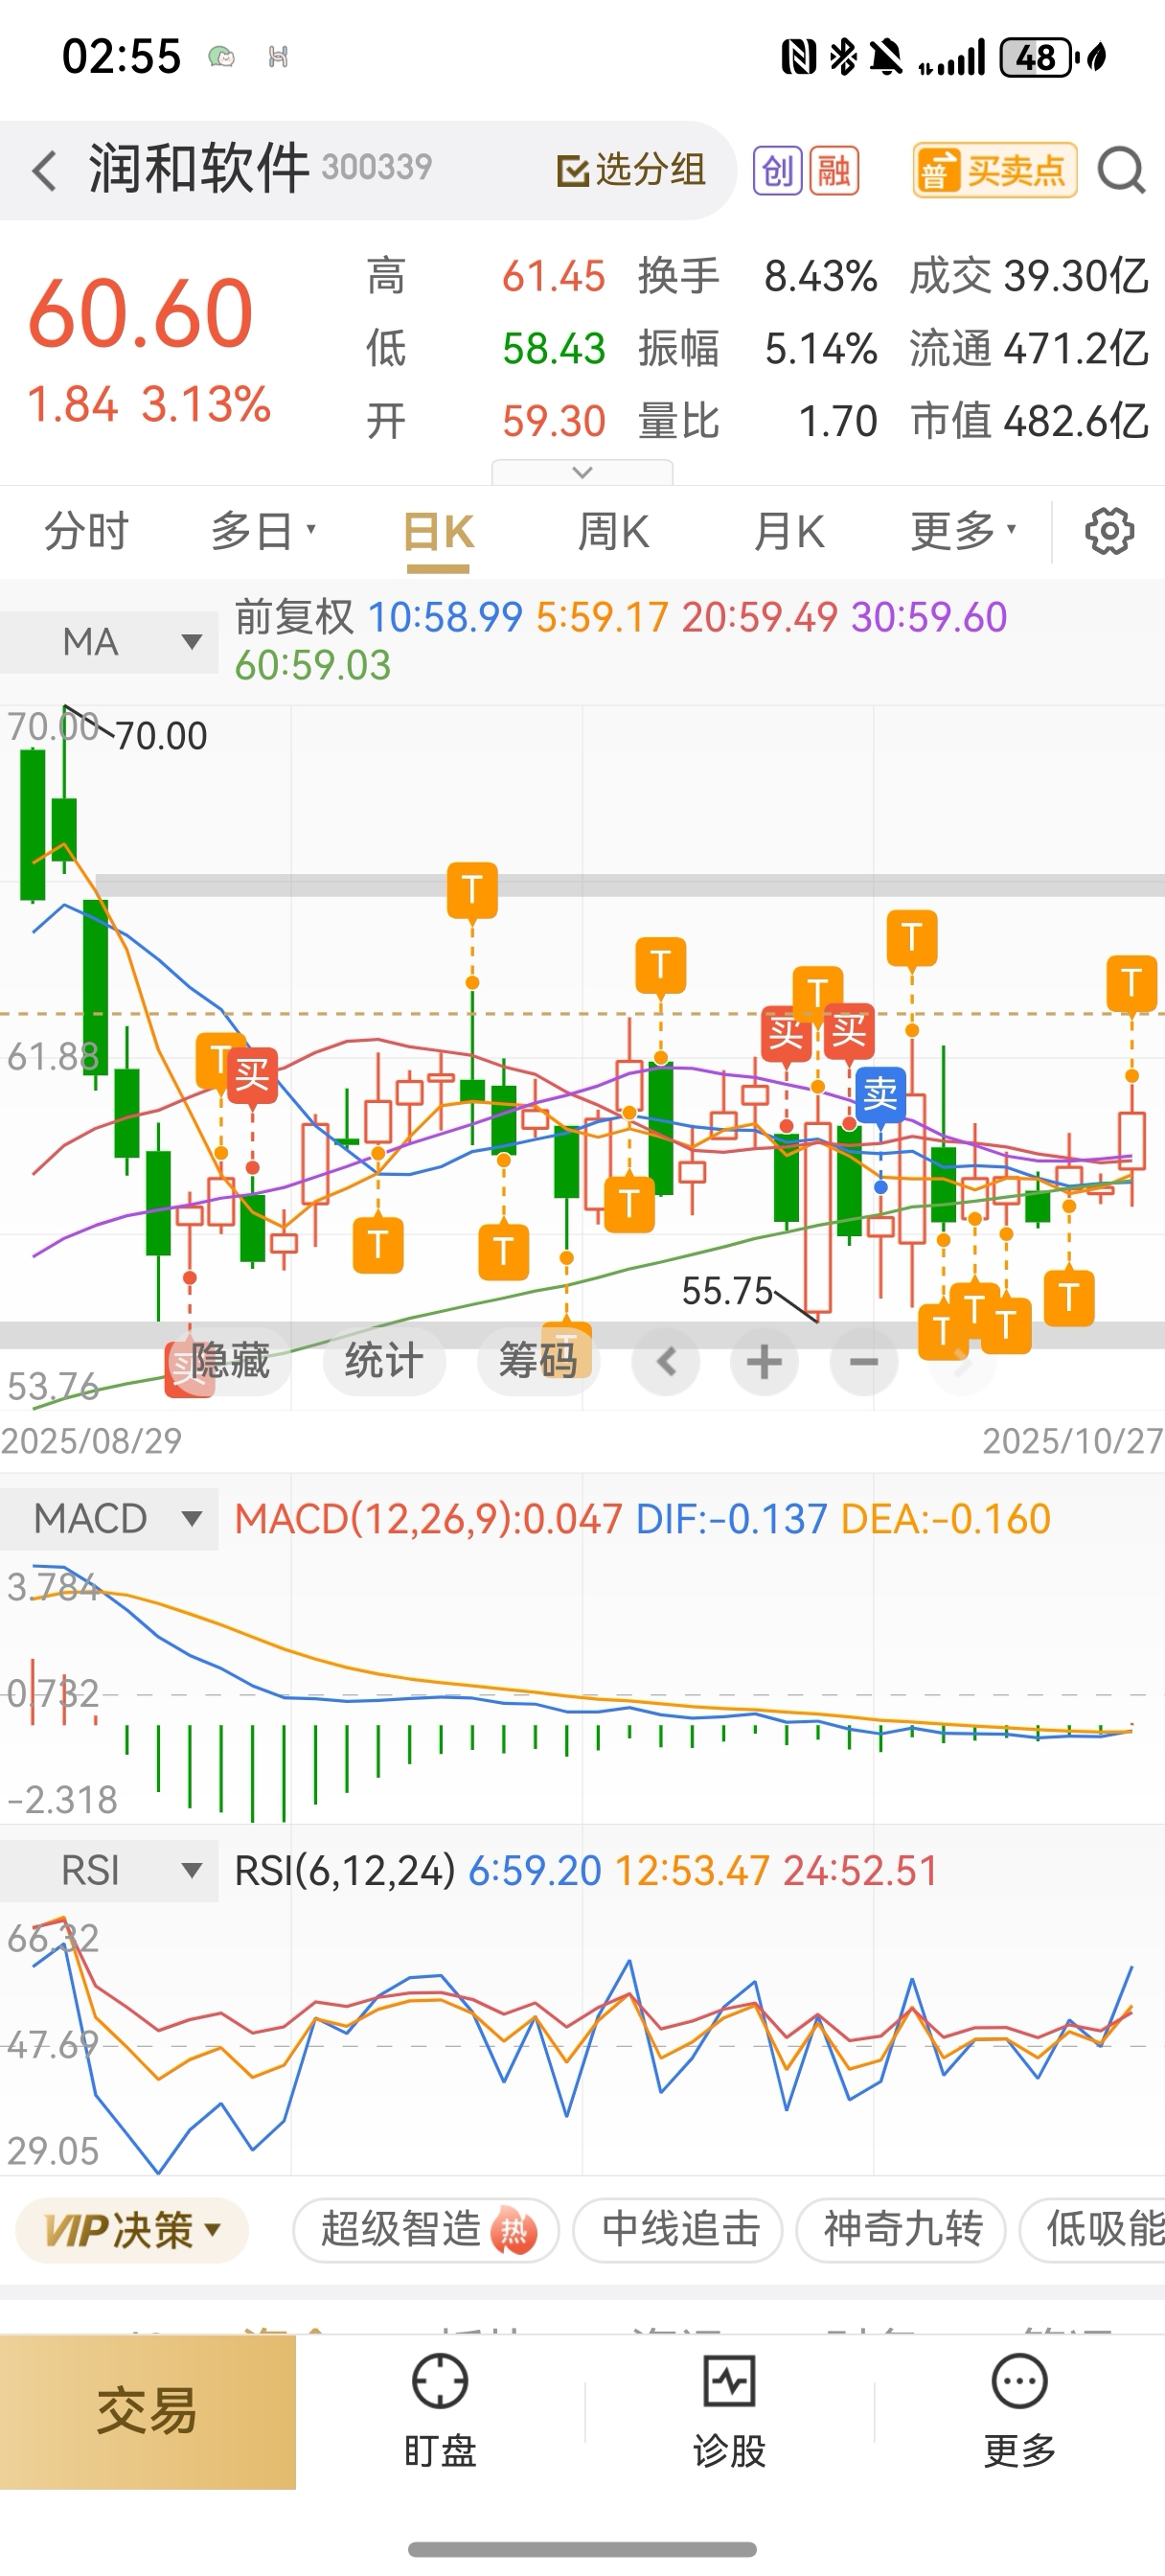1165x2576 pixels.
Task: Move chart left with the arrow button
Action: click(x=666, y=1362)
